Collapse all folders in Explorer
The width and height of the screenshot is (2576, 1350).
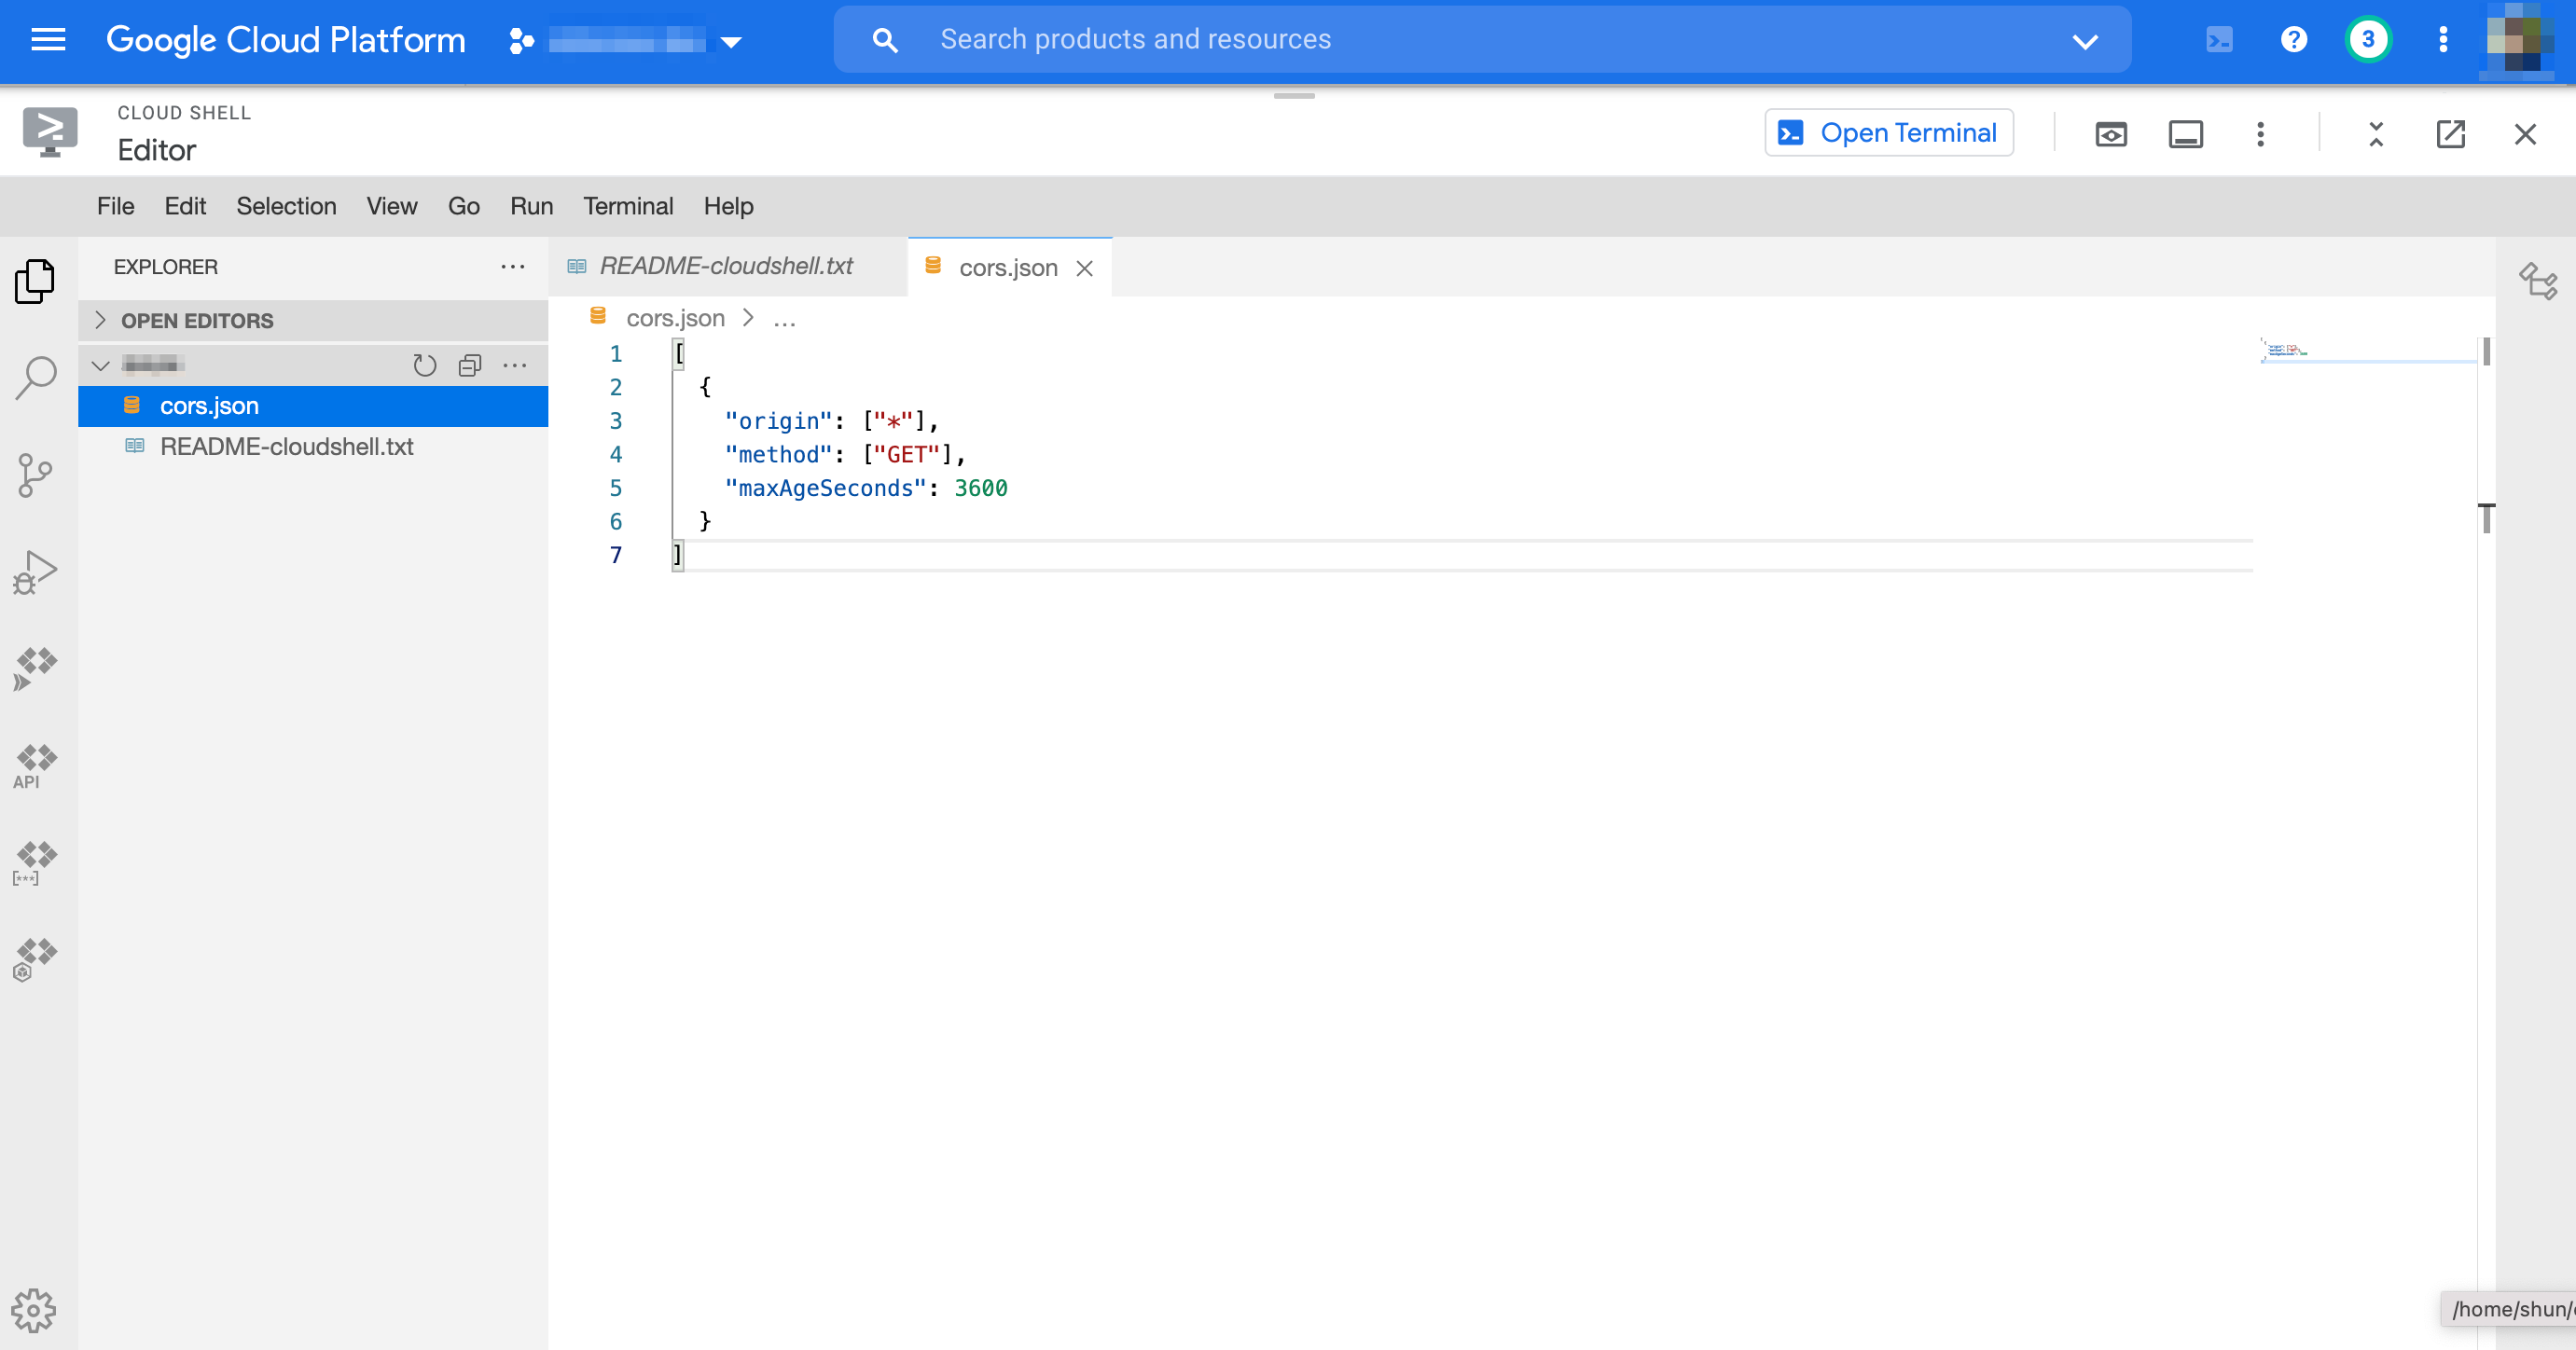470,365
